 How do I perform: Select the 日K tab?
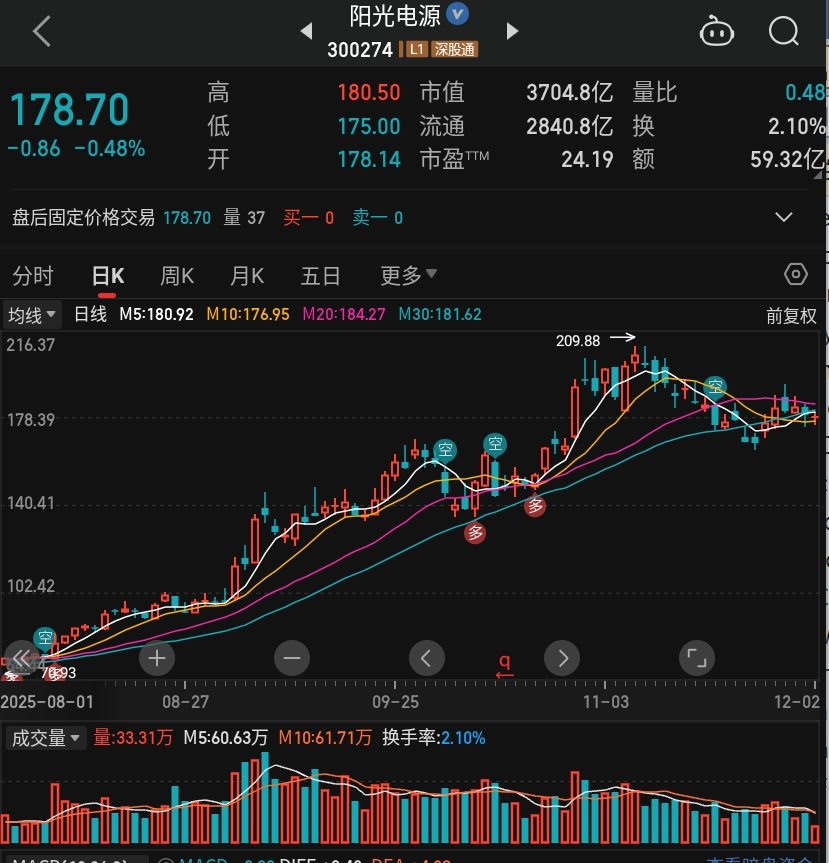(x=108, y=275)
